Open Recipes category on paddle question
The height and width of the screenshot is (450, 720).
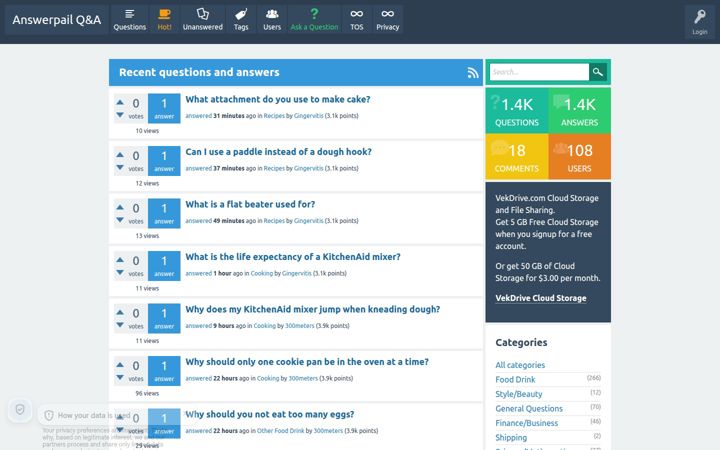coord(274,169)
